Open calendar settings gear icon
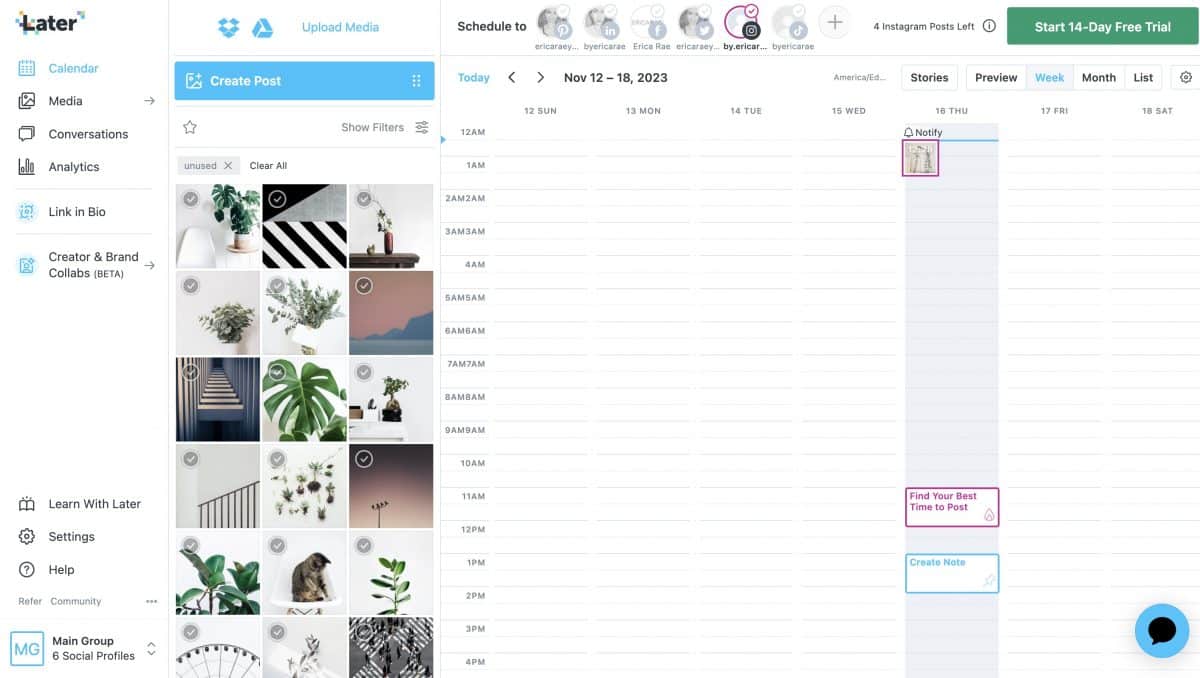 pyautogui.click(x=1186, y=77)
